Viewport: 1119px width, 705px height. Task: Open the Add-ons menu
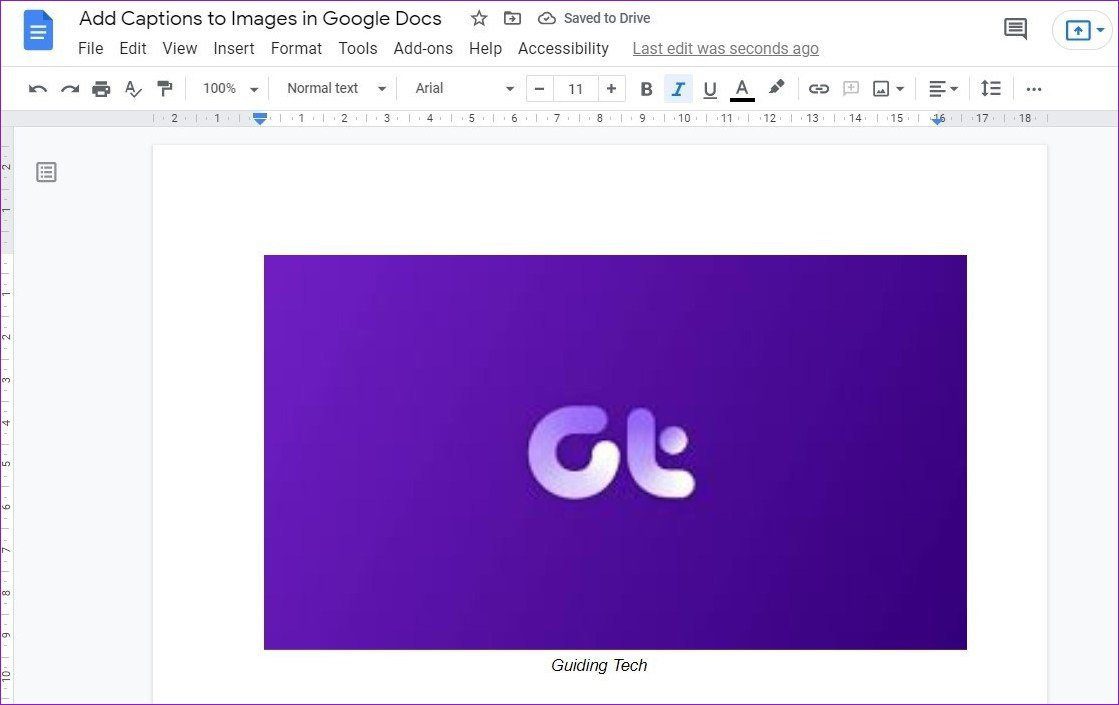point(423,49)
